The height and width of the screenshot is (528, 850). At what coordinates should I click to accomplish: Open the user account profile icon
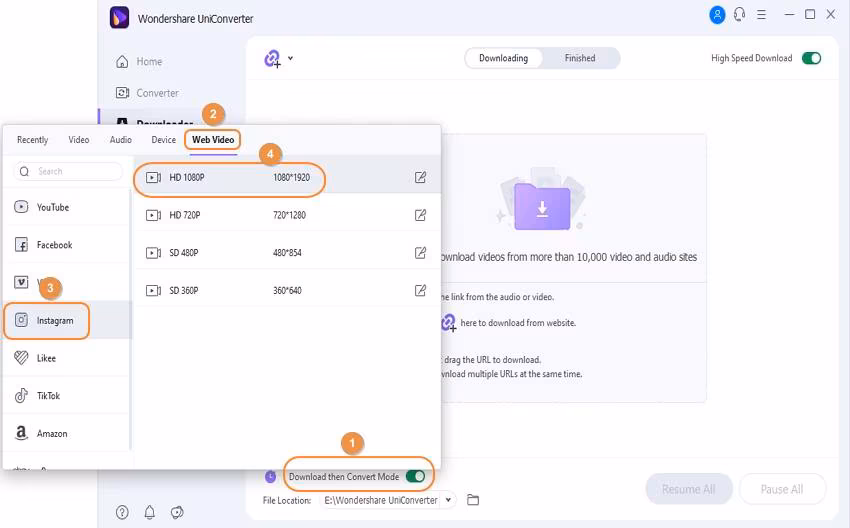coord(717,15)
